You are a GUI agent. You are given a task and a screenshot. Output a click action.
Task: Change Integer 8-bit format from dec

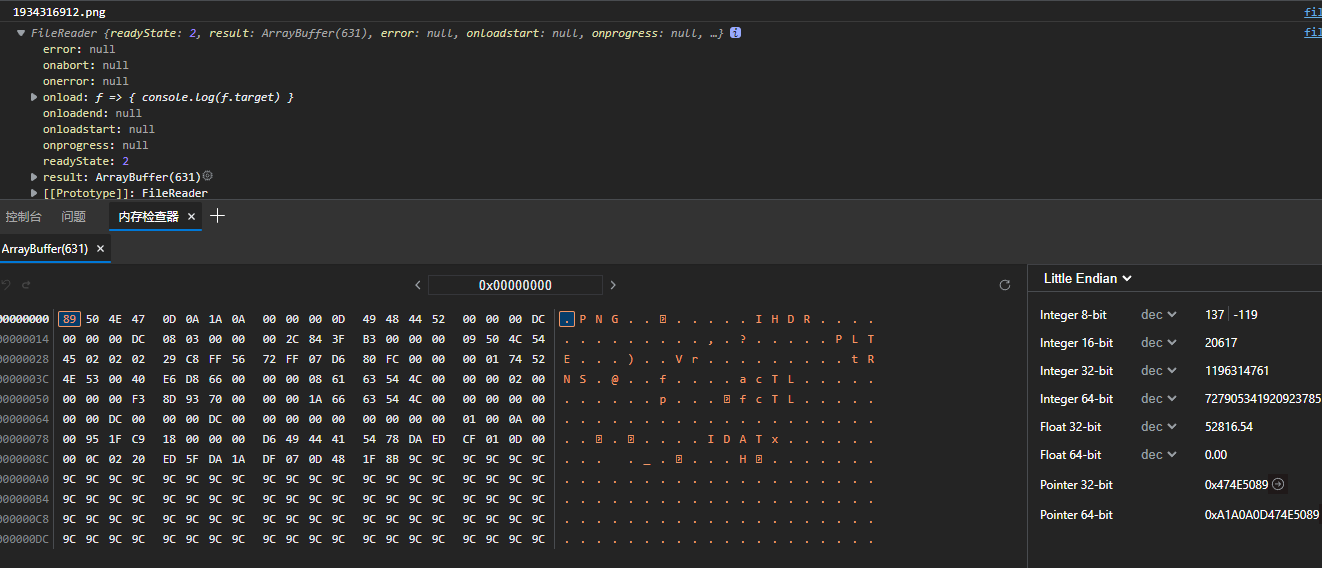tap(1159, 315)
